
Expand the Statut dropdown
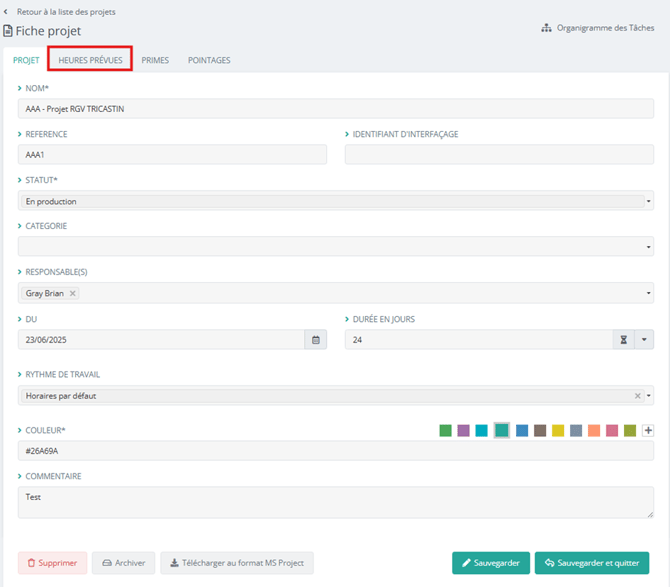pos(648,202)
